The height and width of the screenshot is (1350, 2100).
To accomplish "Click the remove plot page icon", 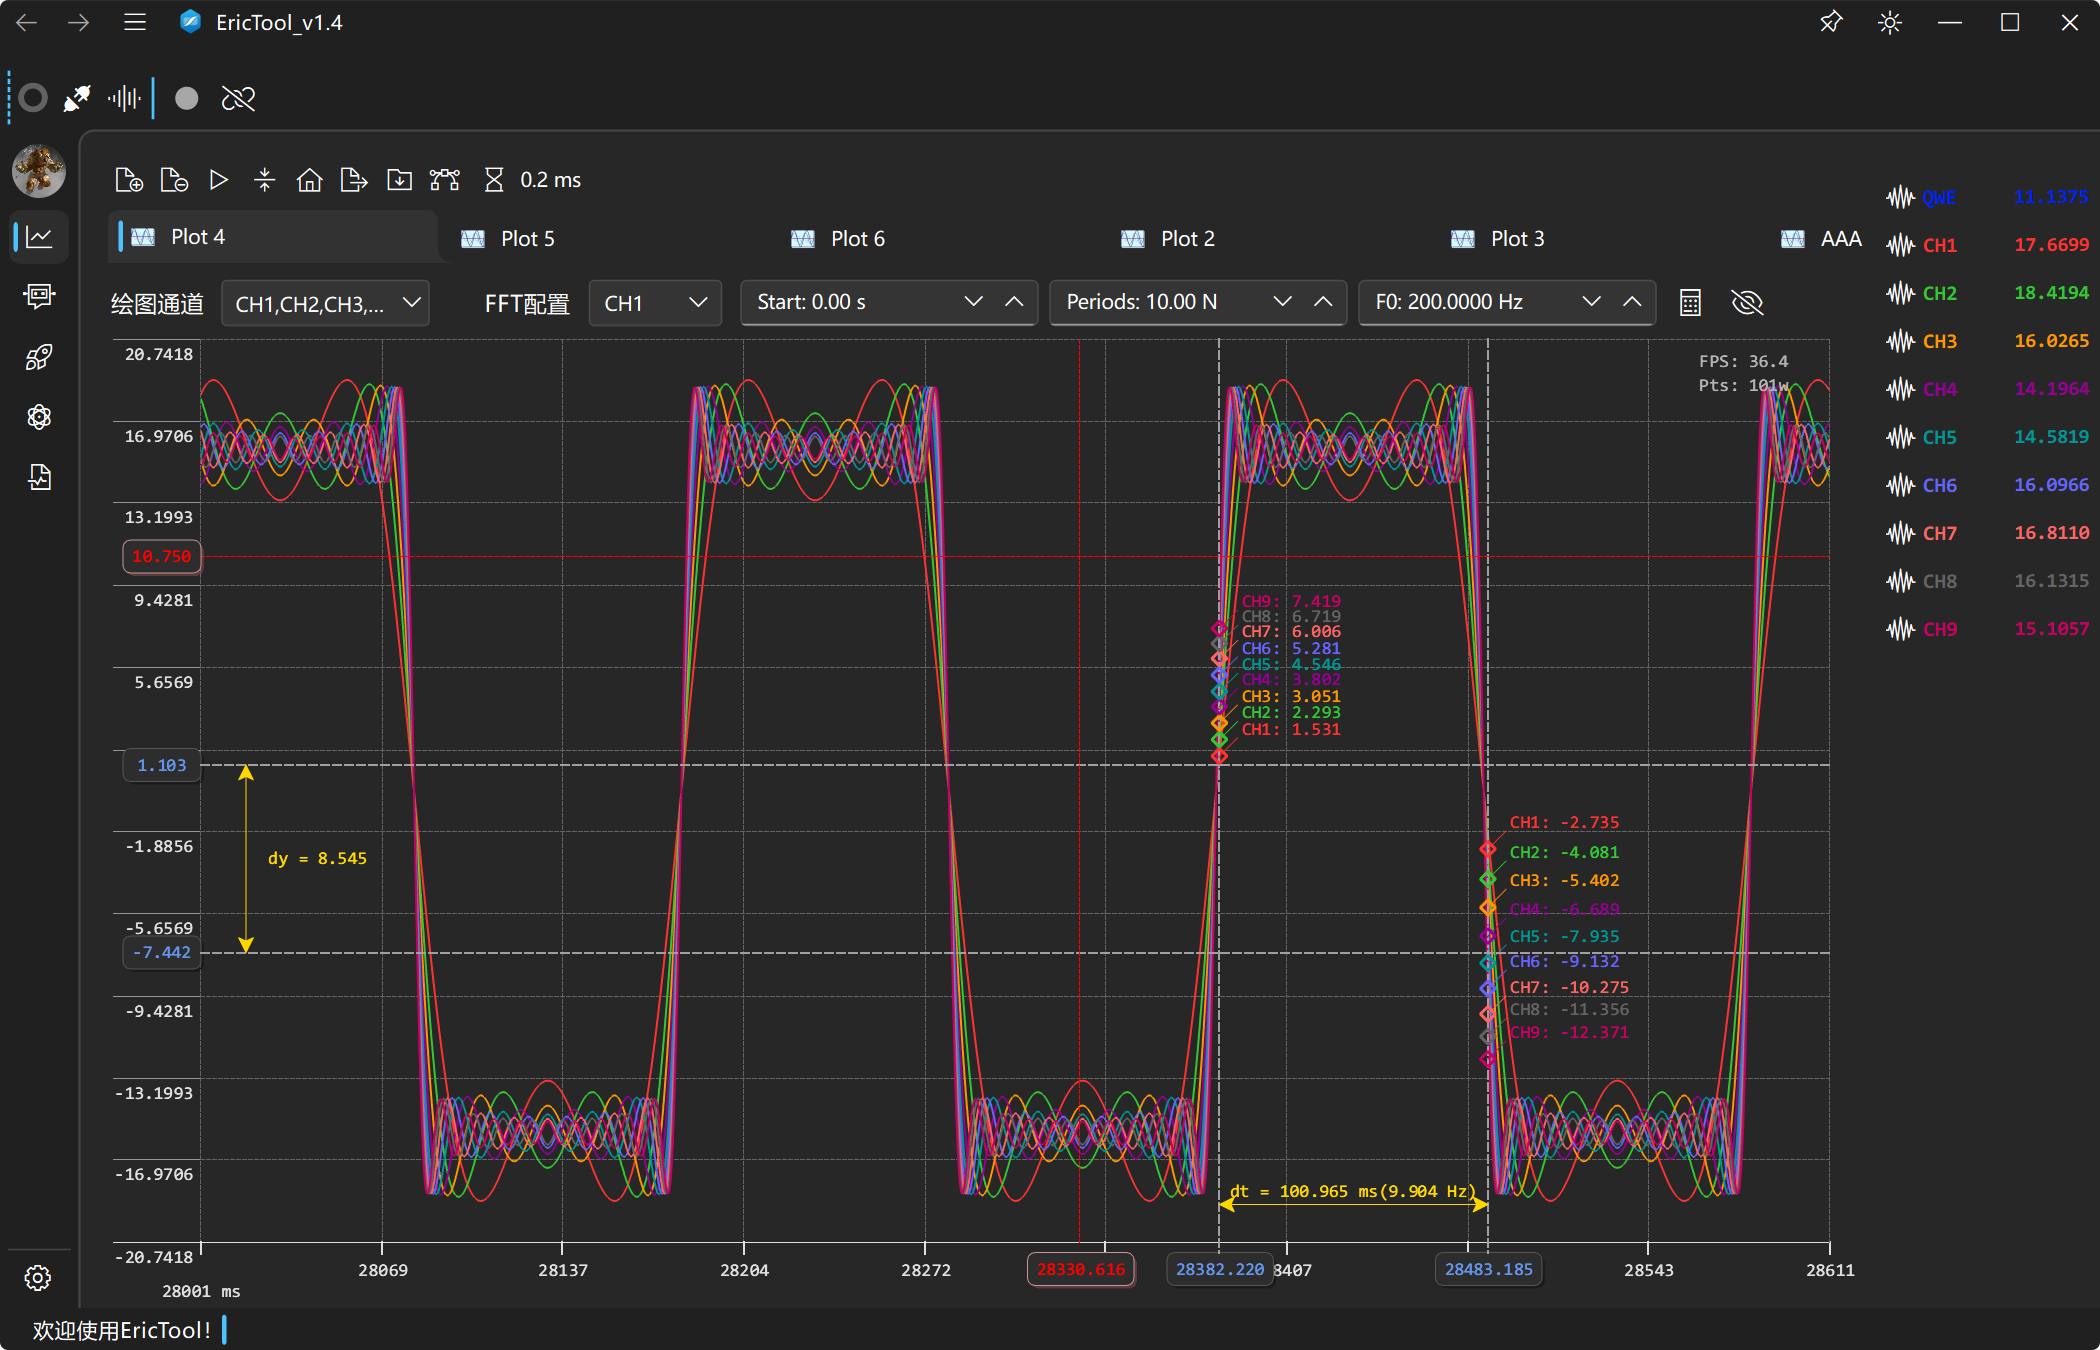I will click(x=174, y=180).
